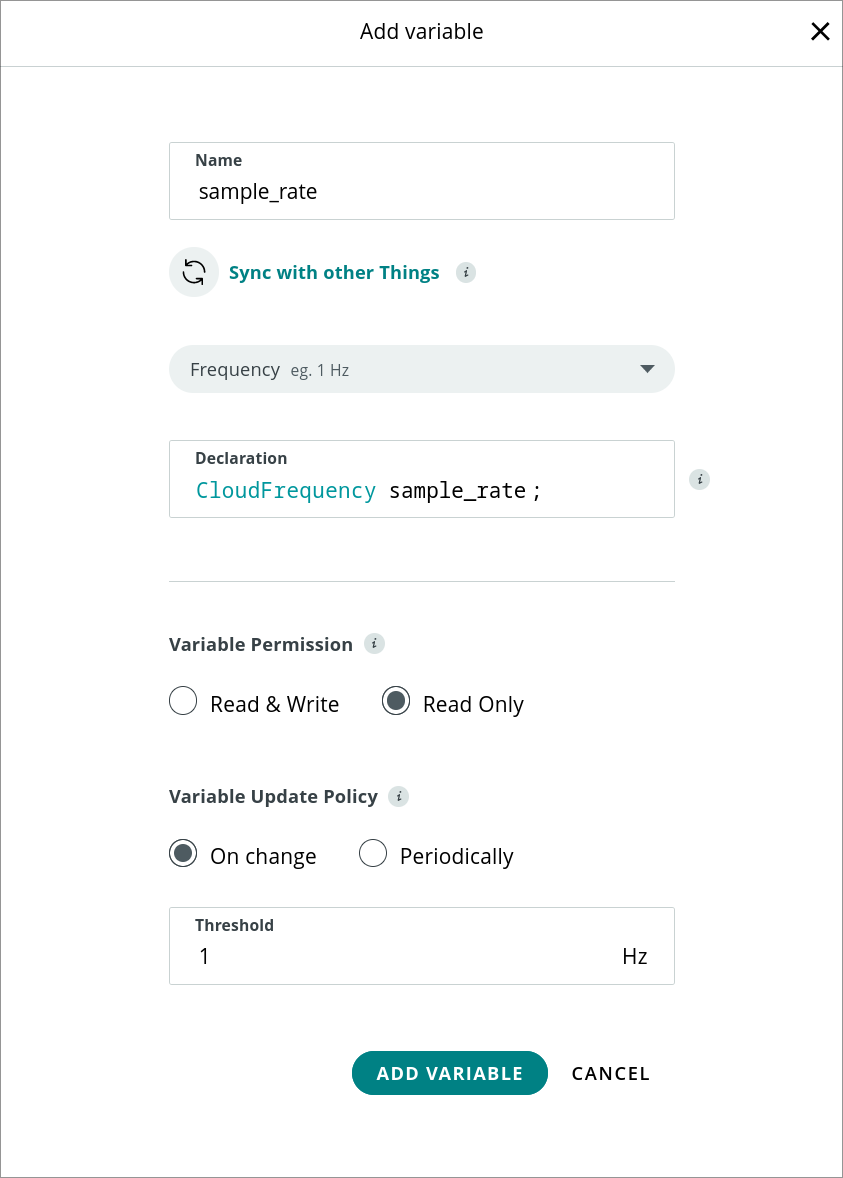
Task: Cancel adding the variable
Action: [610, 1073]
